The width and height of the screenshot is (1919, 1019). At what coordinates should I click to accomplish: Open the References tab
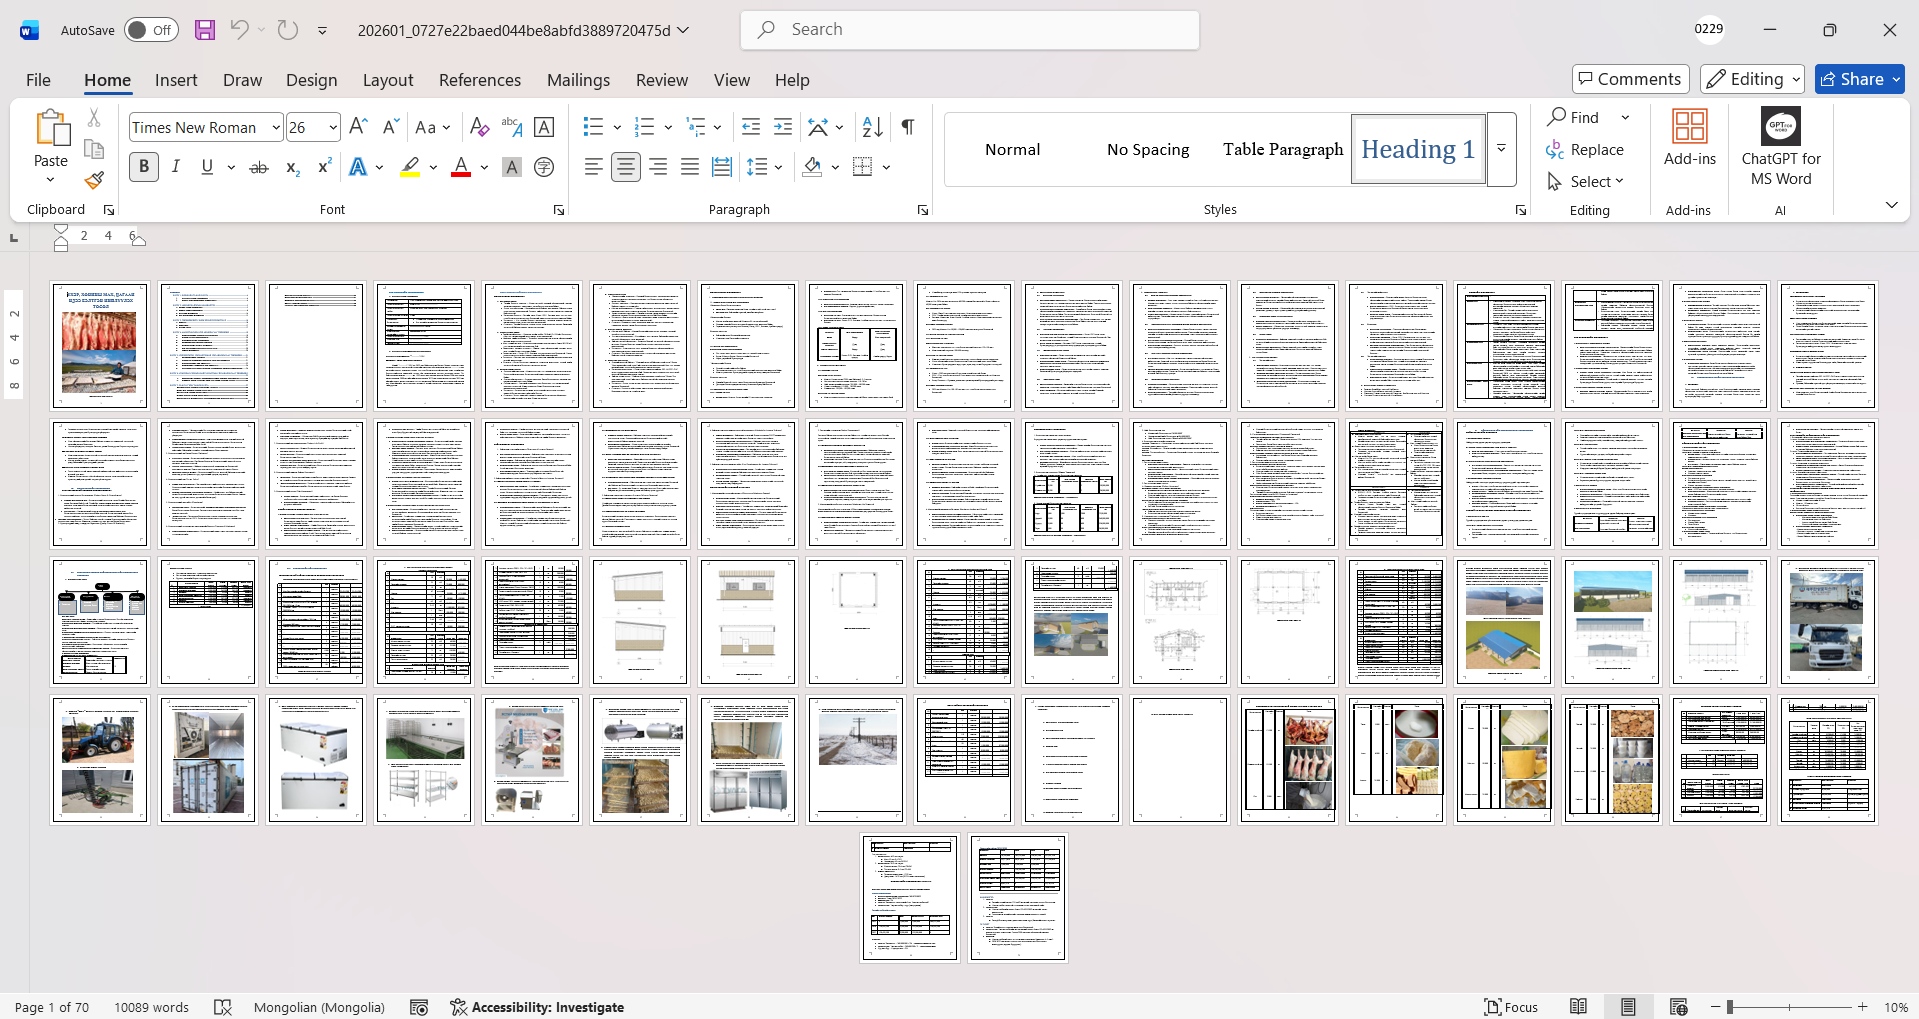pos(479,80)
